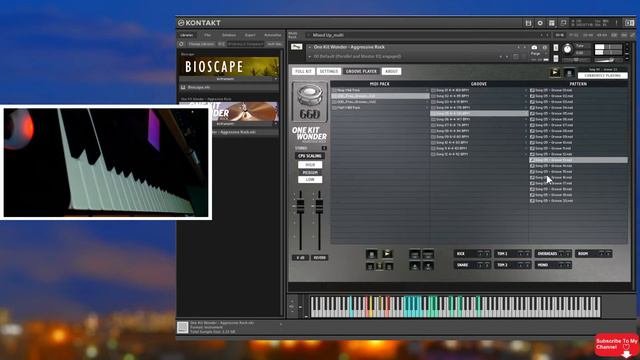
Task: Click the Tom 2 mixer channel label
Action: [502, 265]
